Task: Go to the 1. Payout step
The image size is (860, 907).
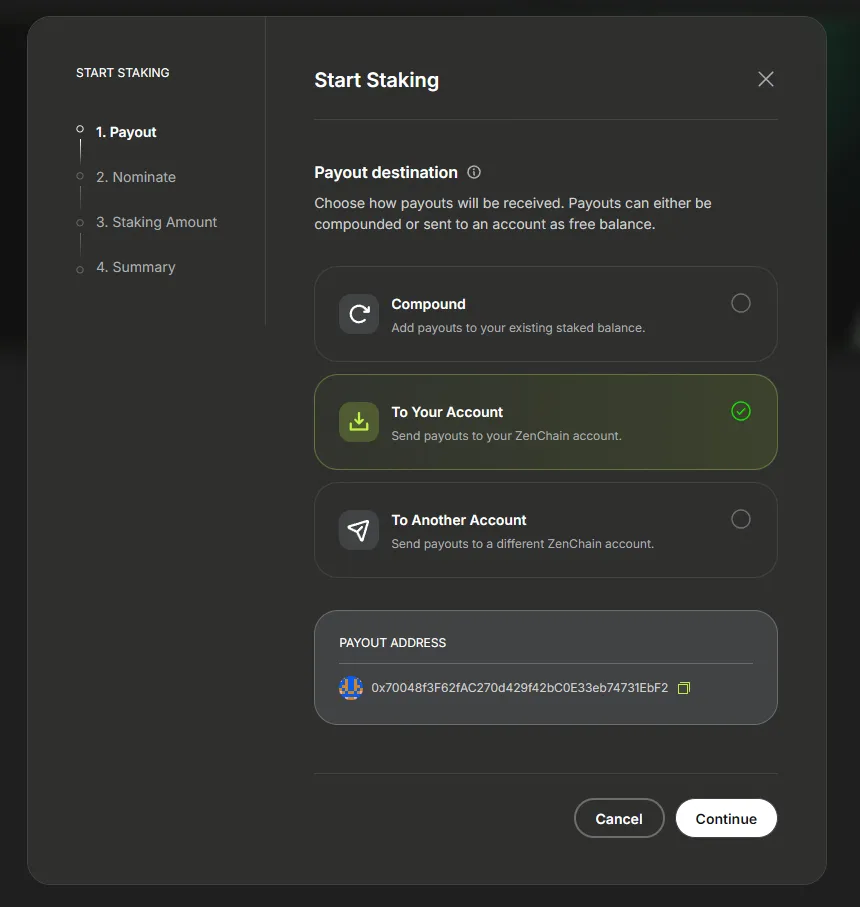Action: point(126,132)
